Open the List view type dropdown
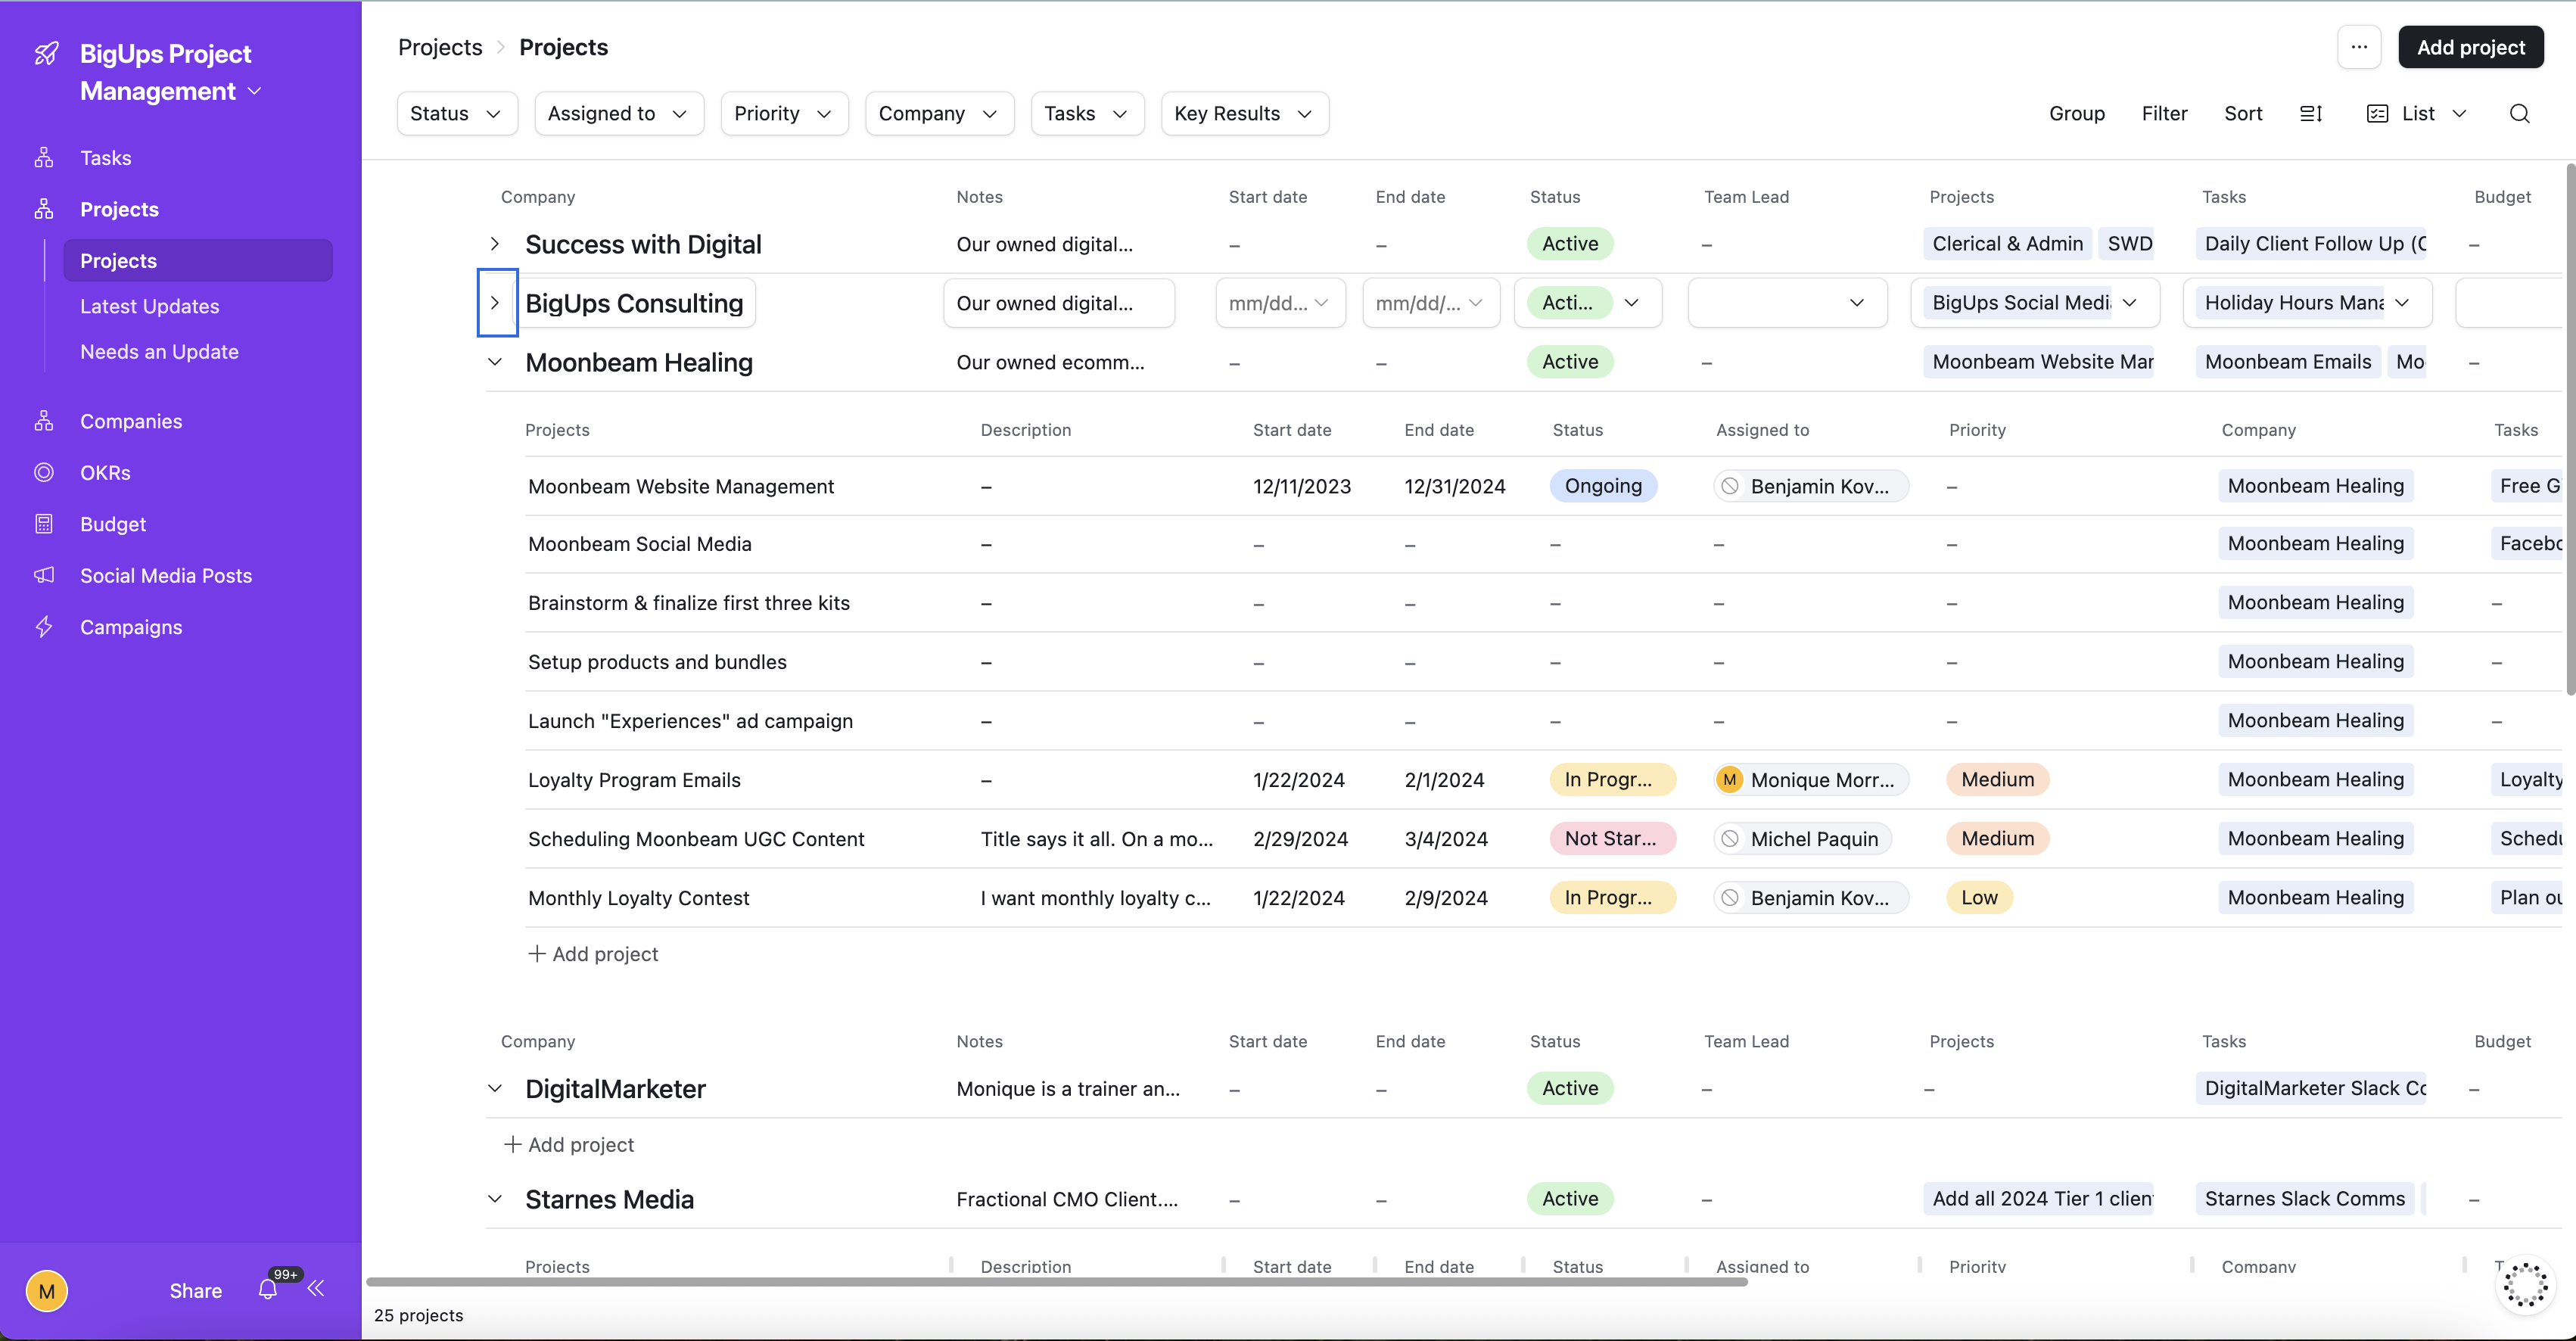2576x1341 pixels. tap(2418, 114)
